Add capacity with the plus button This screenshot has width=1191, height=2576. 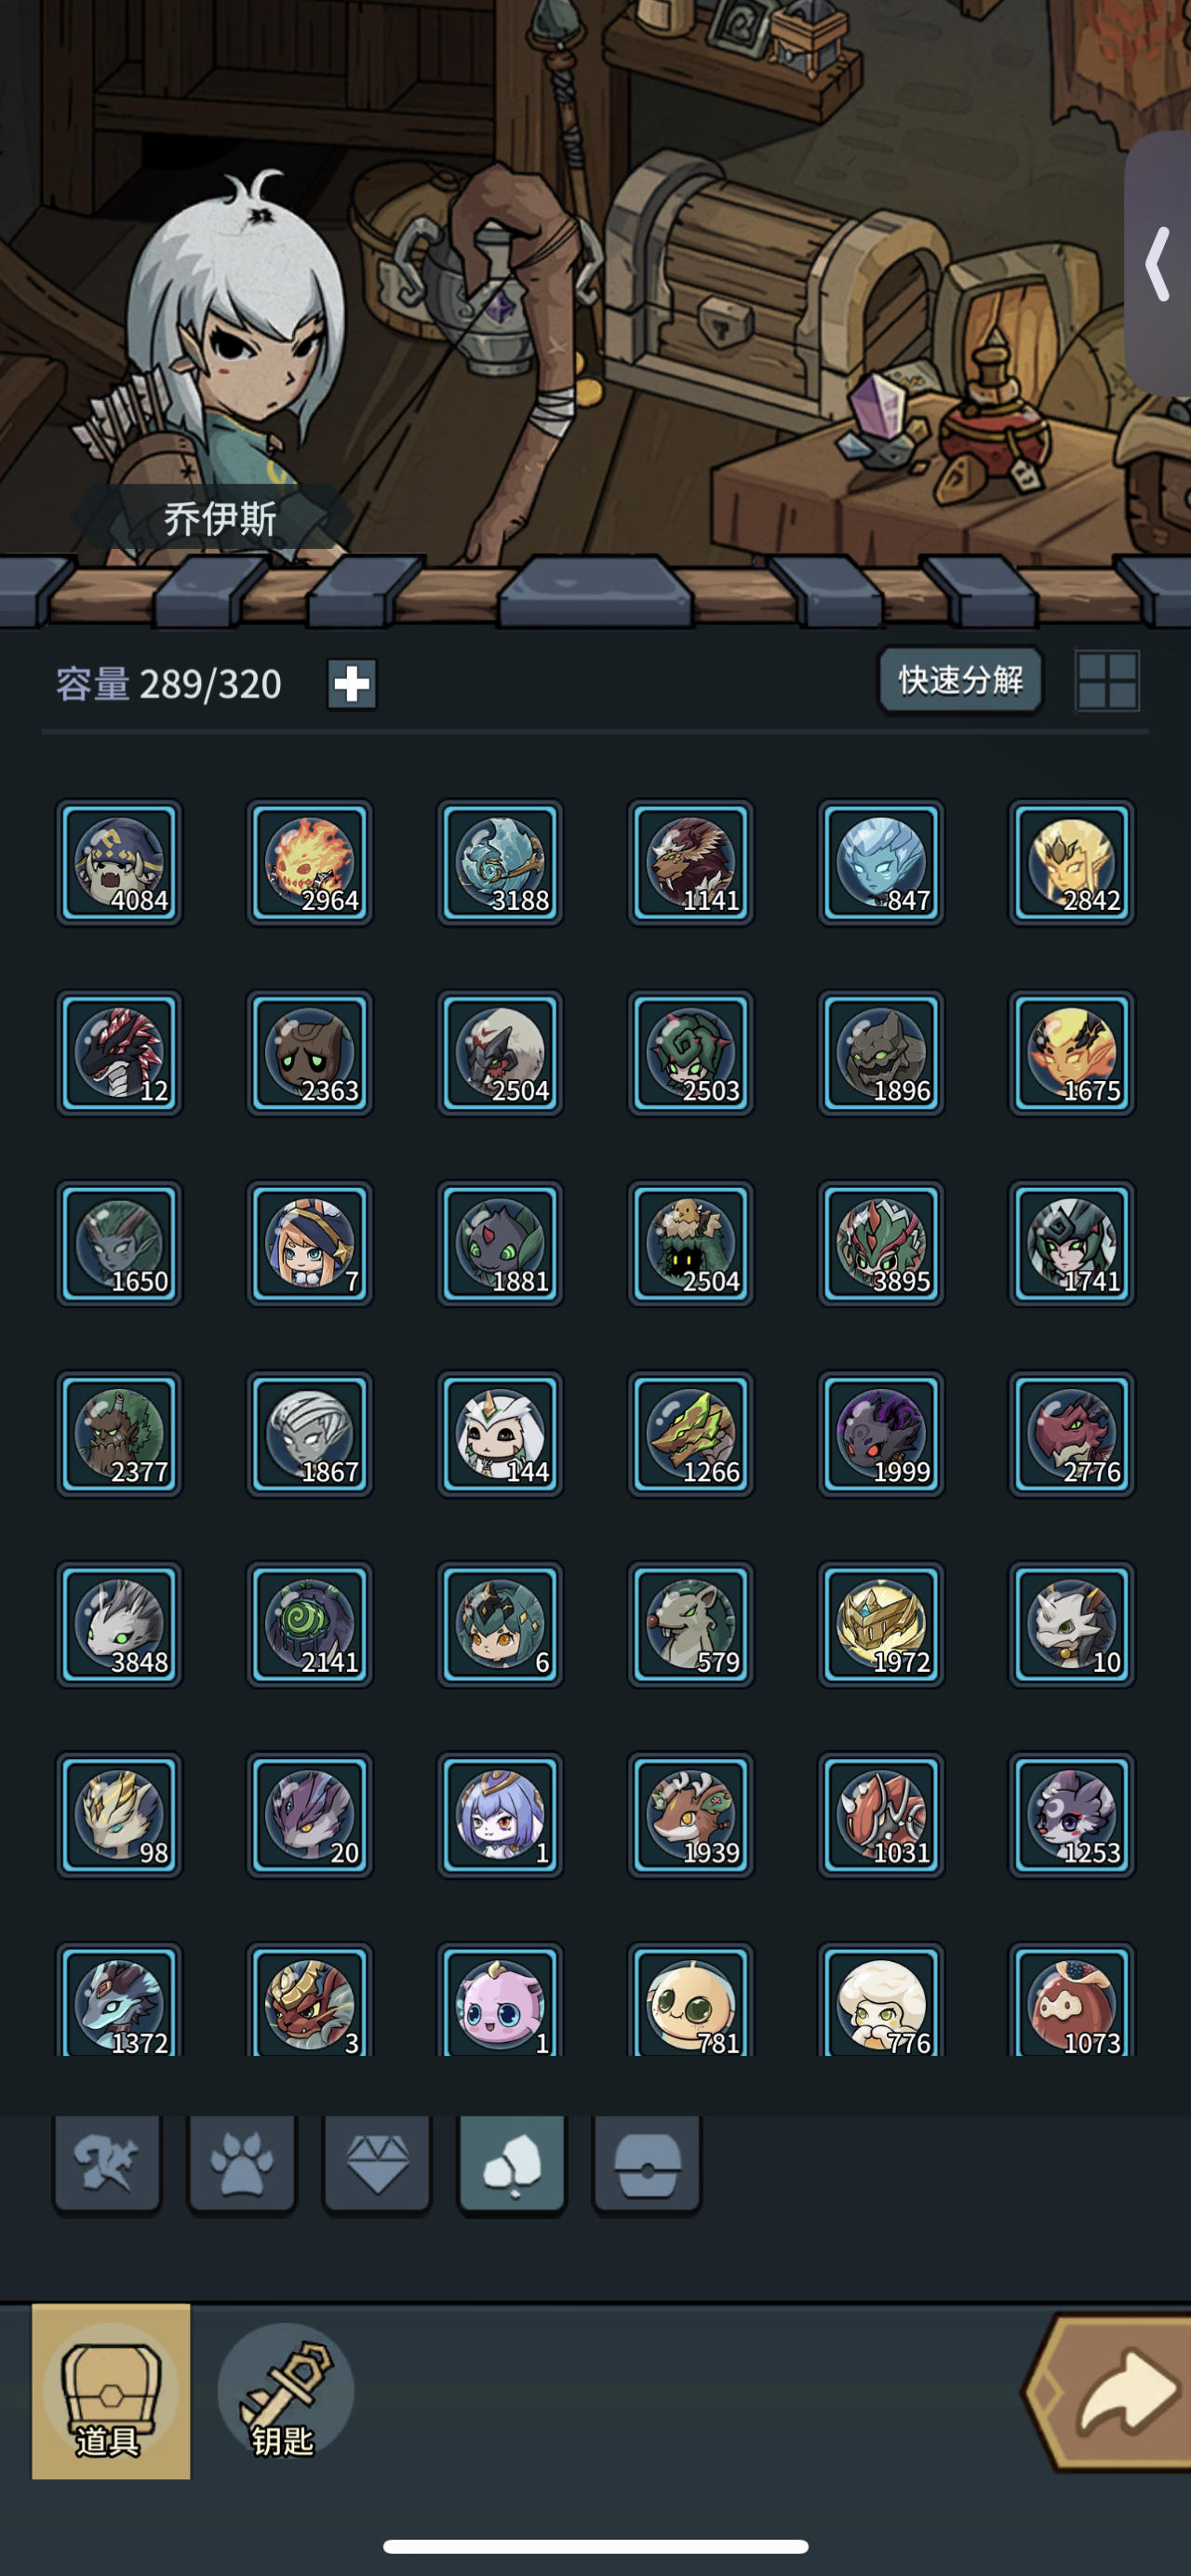(352, 684)
